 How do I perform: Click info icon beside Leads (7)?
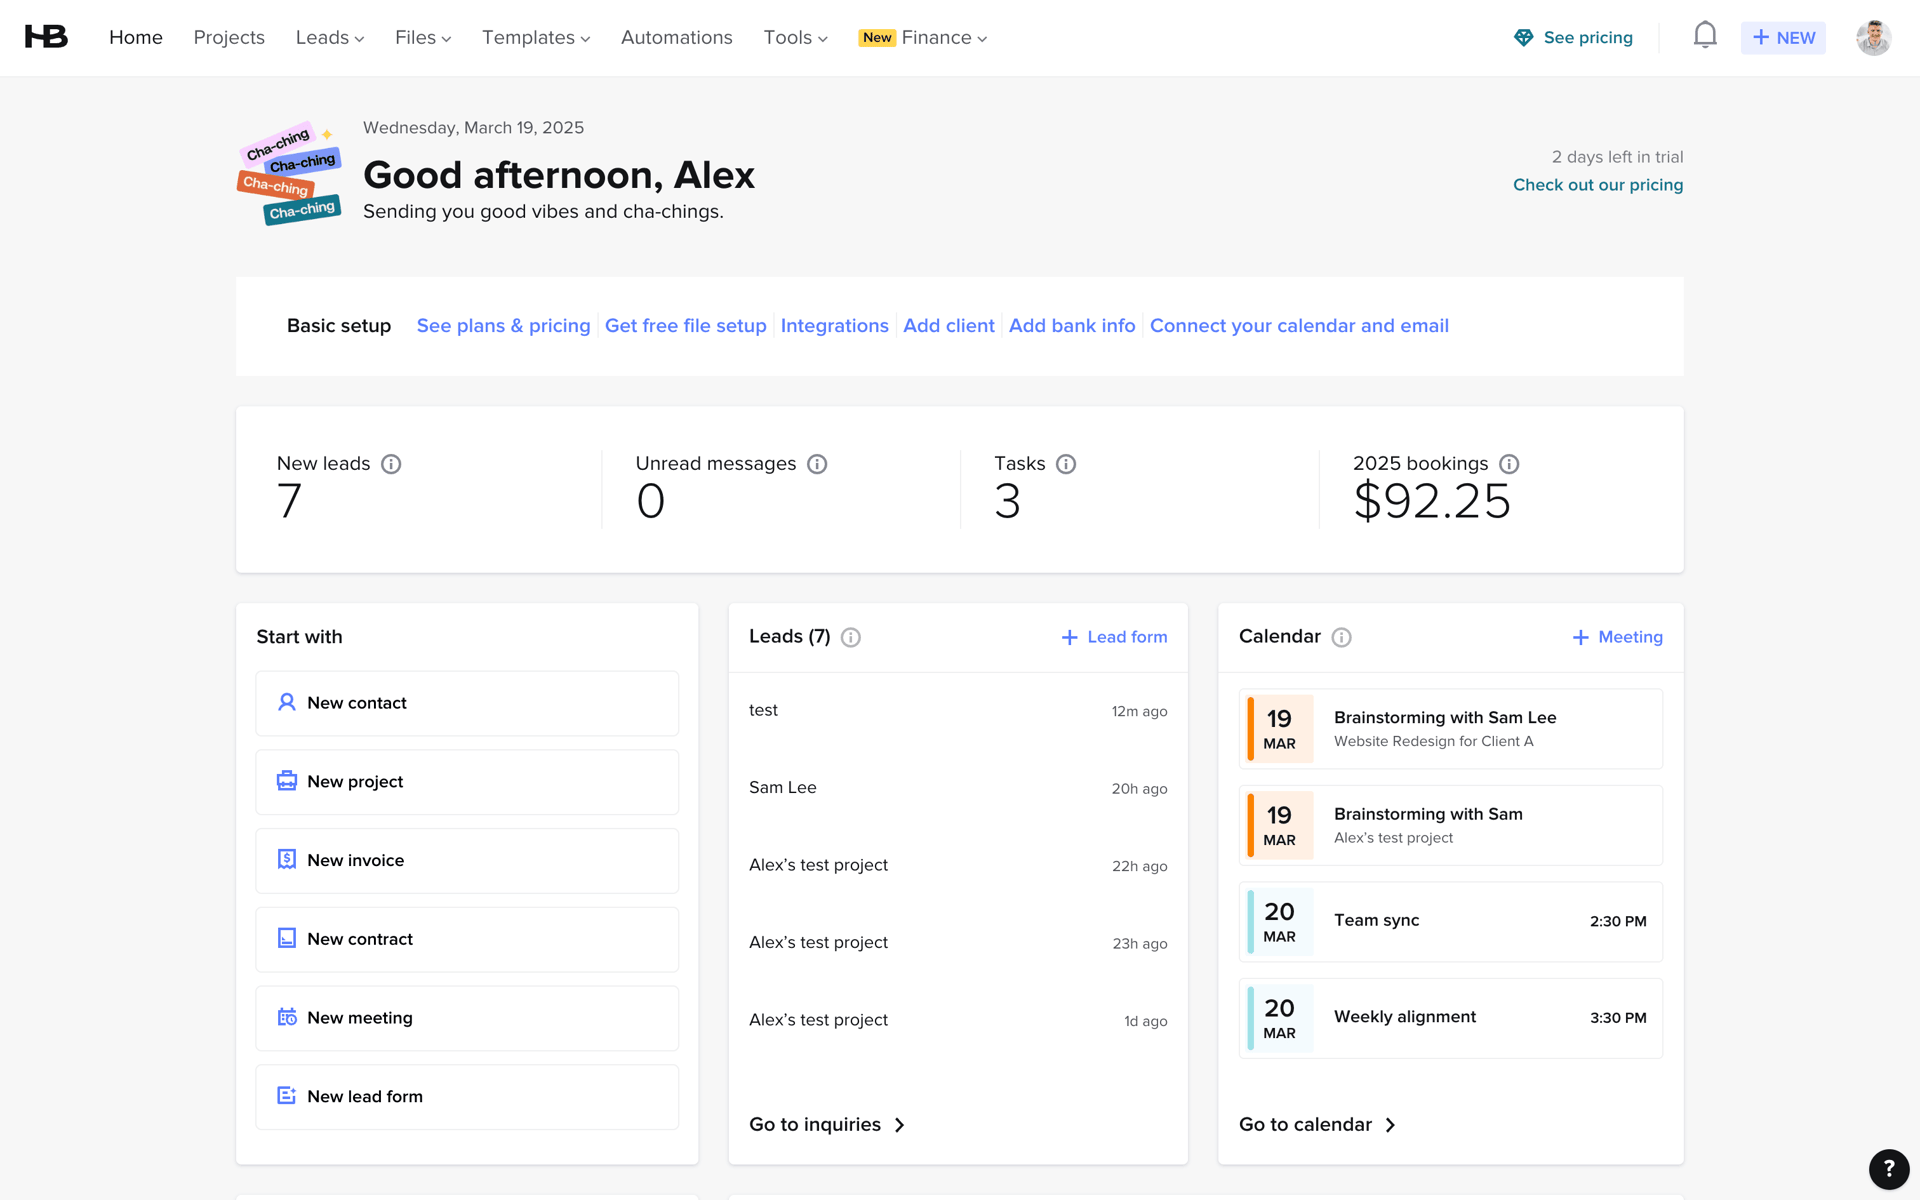coord(851,637)
